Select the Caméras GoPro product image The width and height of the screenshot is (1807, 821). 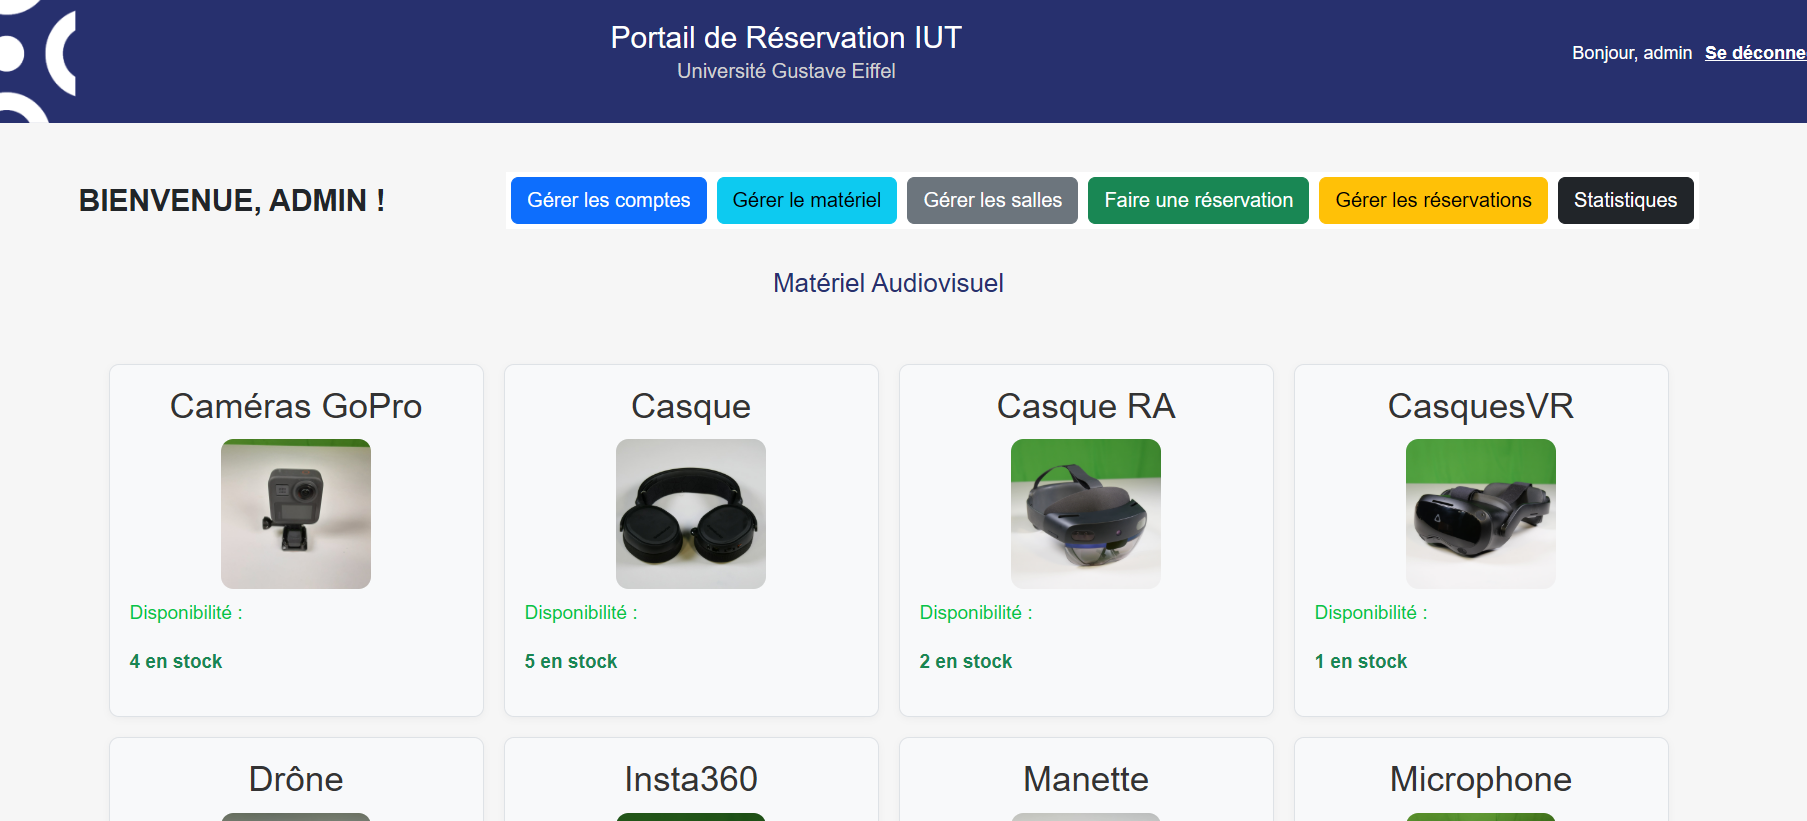pyautogui.click(x=296, y=514)
